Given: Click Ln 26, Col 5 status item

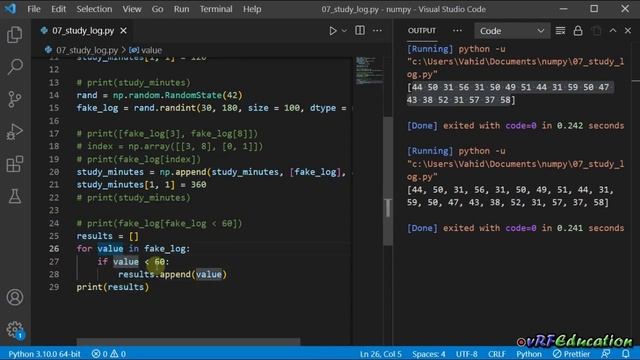Looking at the screenshot, I should (x=380, y=354).
